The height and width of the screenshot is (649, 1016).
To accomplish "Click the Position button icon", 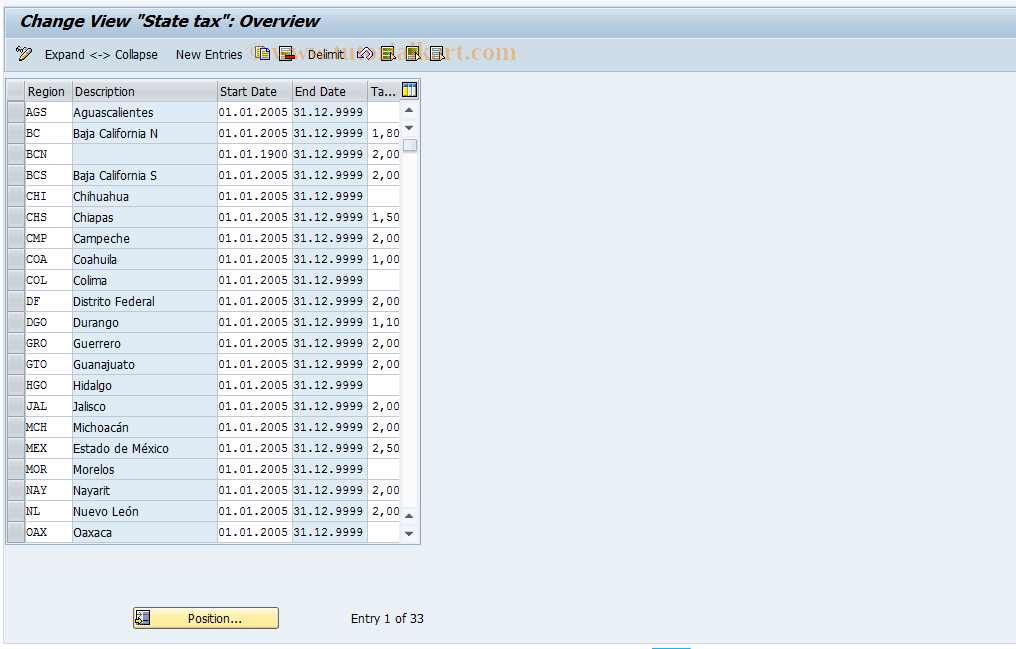I will click(143, 618).
